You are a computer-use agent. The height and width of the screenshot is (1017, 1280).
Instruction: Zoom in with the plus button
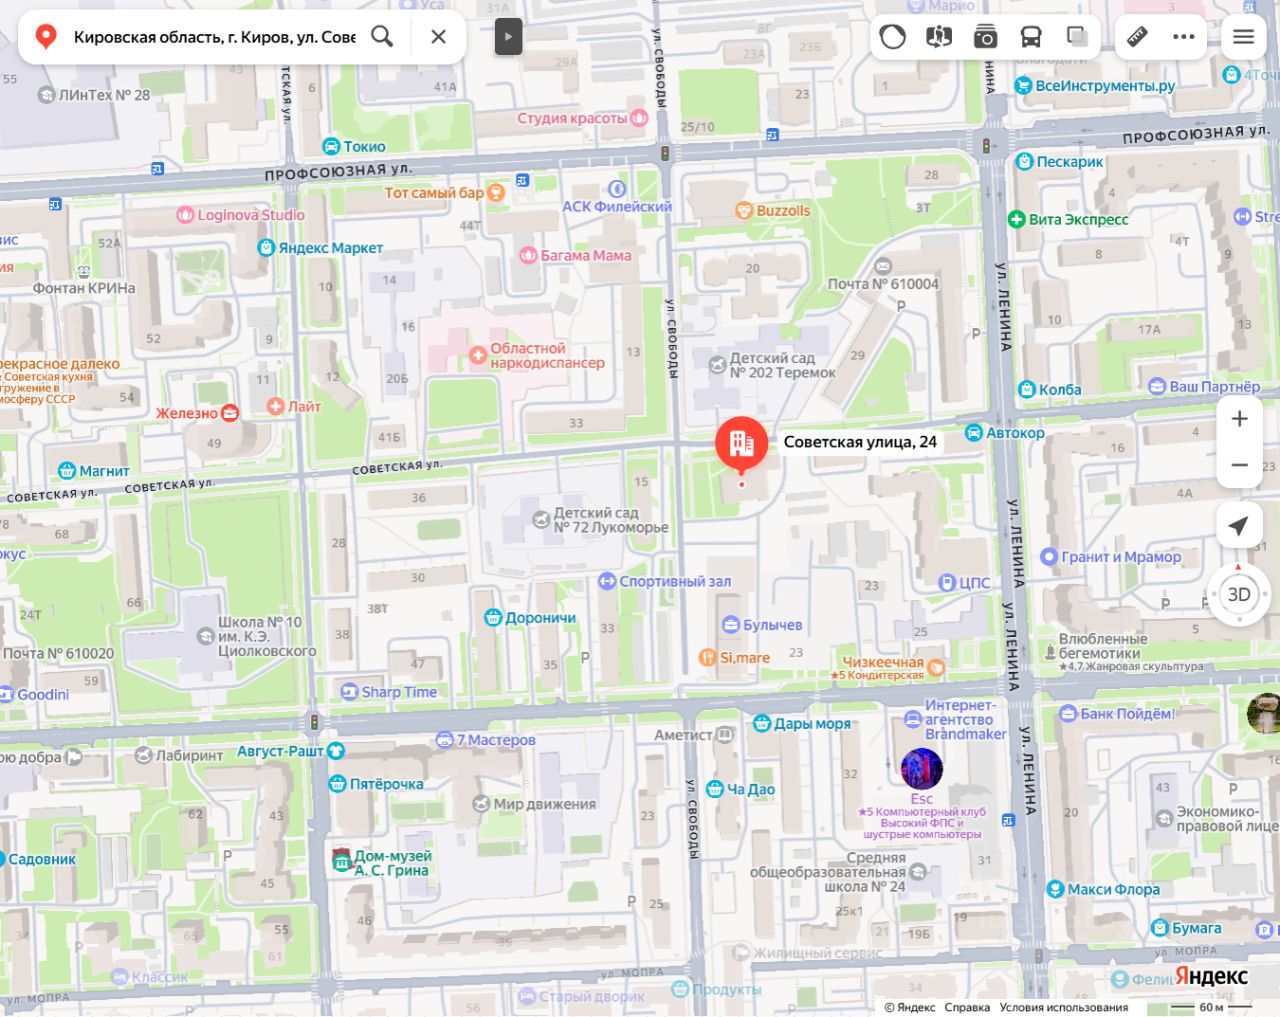click(x=1239, y=419)
